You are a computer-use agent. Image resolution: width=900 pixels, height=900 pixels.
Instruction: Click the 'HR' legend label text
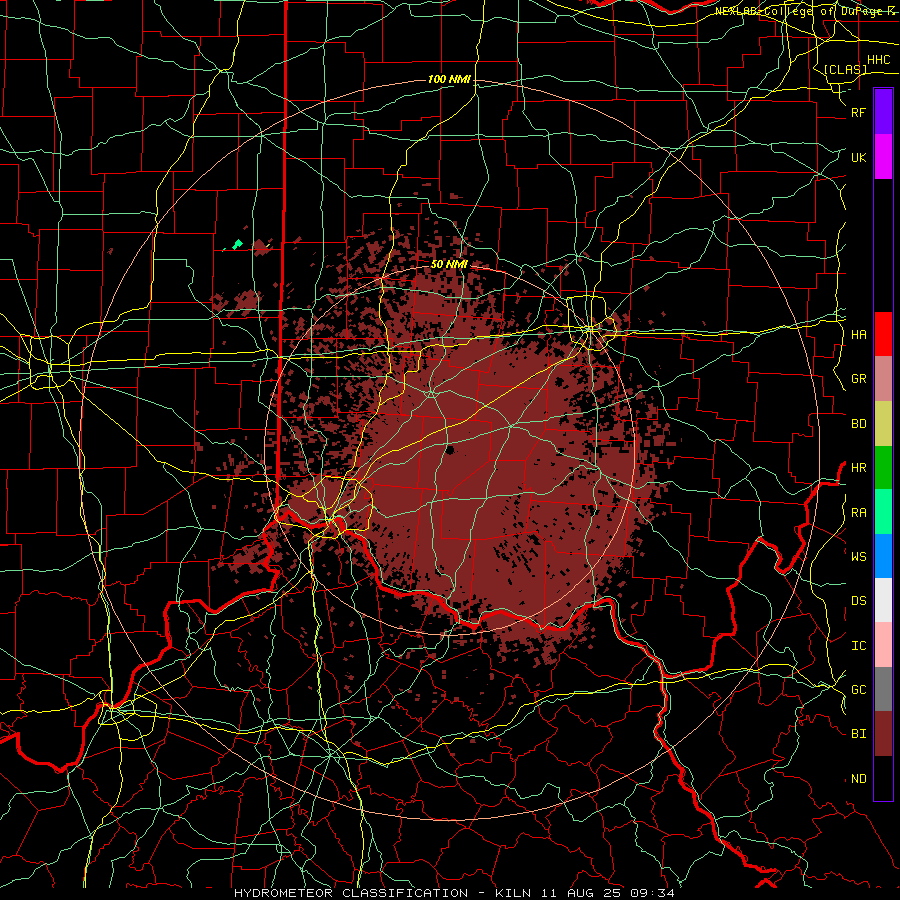tap(858, 468)
